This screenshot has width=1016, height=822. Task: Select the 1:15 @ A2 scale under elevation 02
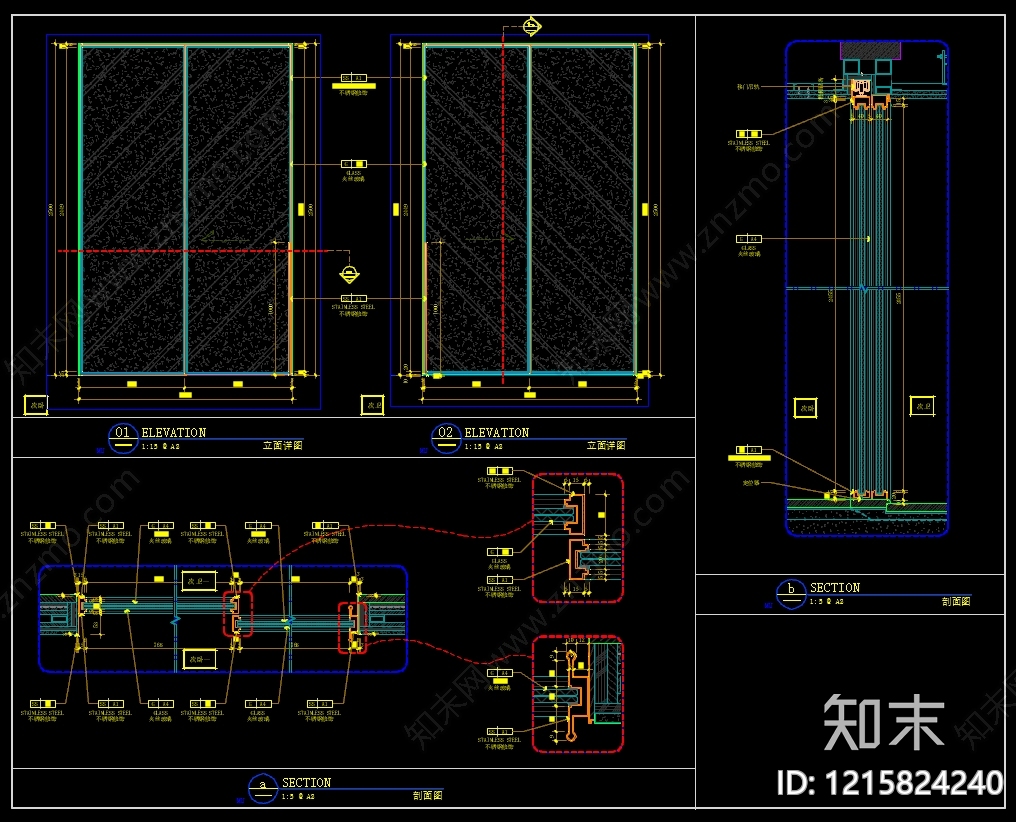point(483,447)
